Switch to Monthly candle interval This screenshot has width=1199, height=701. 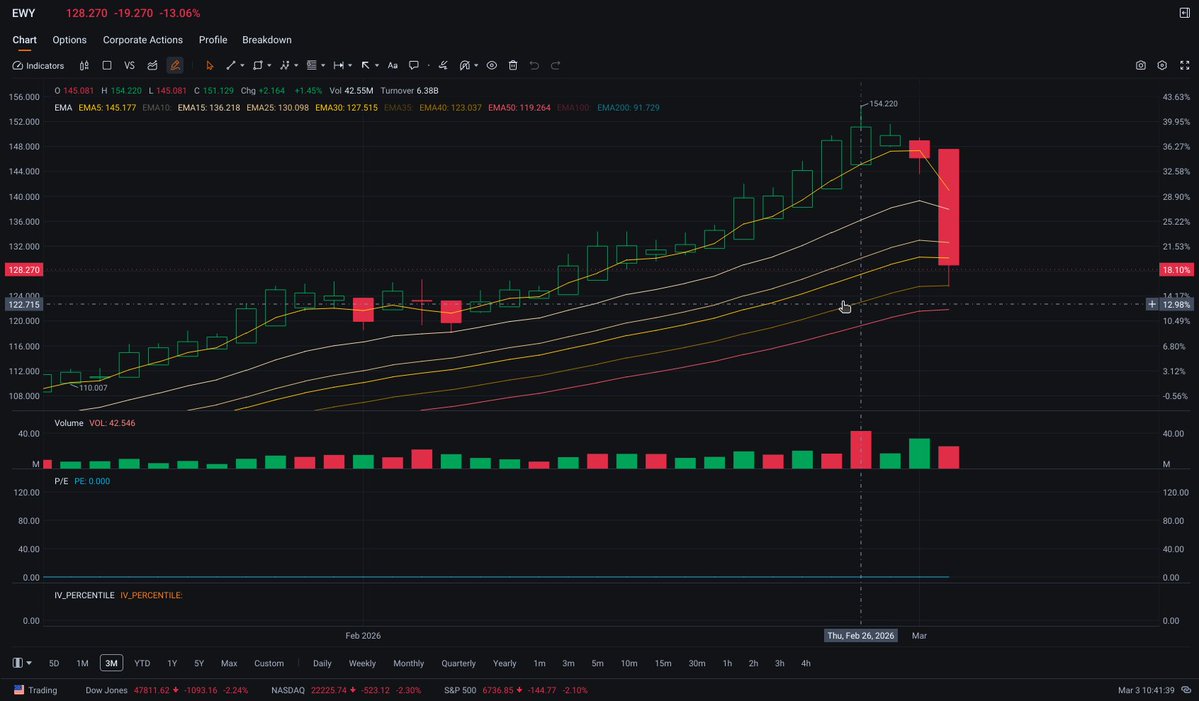pos(408,664)
